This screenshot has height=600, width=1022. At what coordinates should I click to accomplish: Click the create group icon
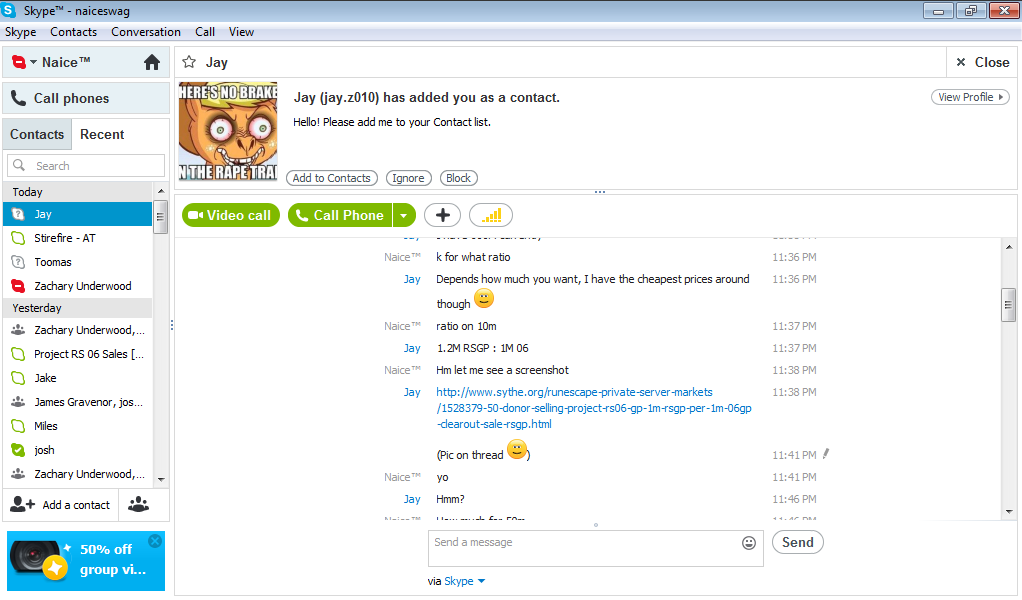tap(138, 505)
